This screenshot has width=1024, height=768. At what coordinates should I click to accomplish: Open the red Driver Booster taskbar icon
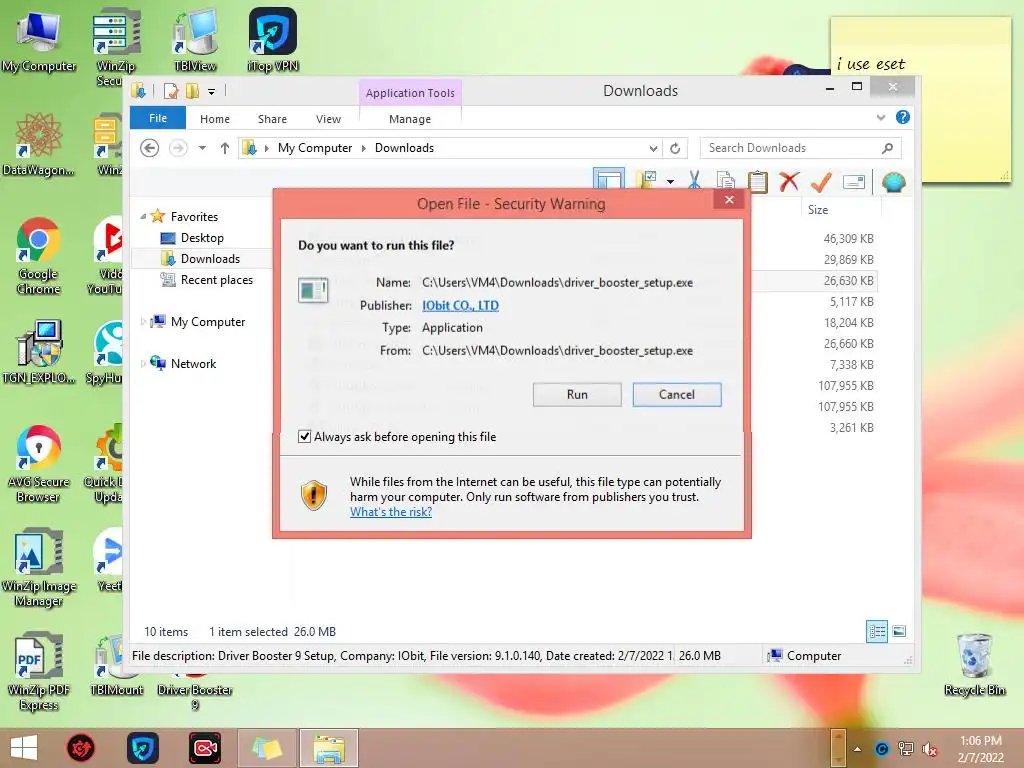click(81, 748)
